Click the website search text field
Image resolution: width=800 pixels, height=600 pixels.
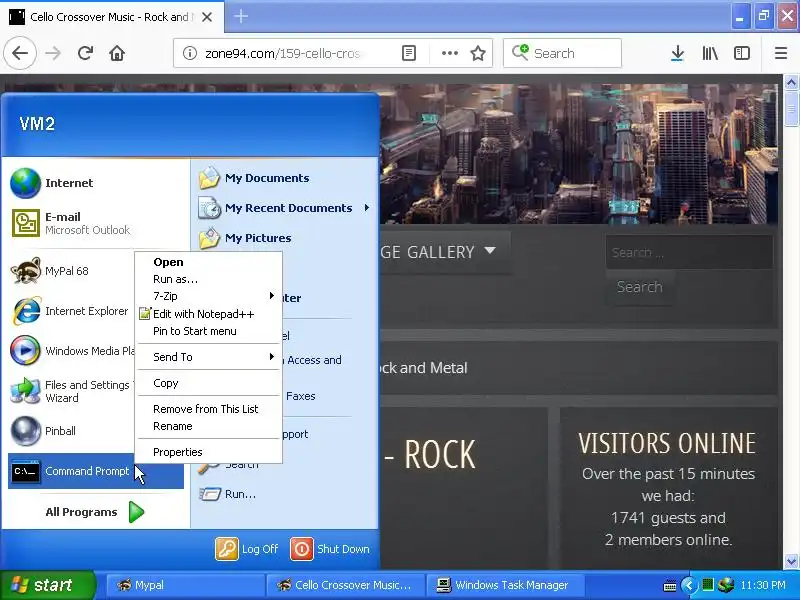(689, 252)
